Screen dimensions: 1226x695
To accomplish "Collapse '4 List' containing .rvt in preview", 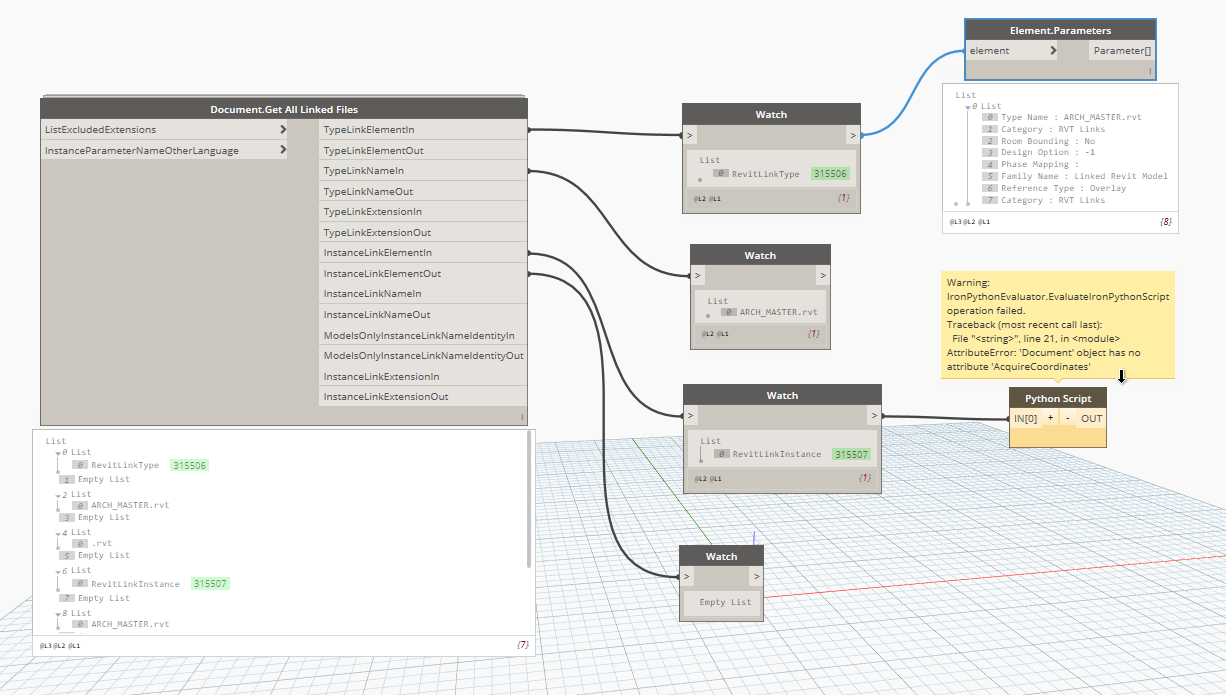I will point(59,533).
